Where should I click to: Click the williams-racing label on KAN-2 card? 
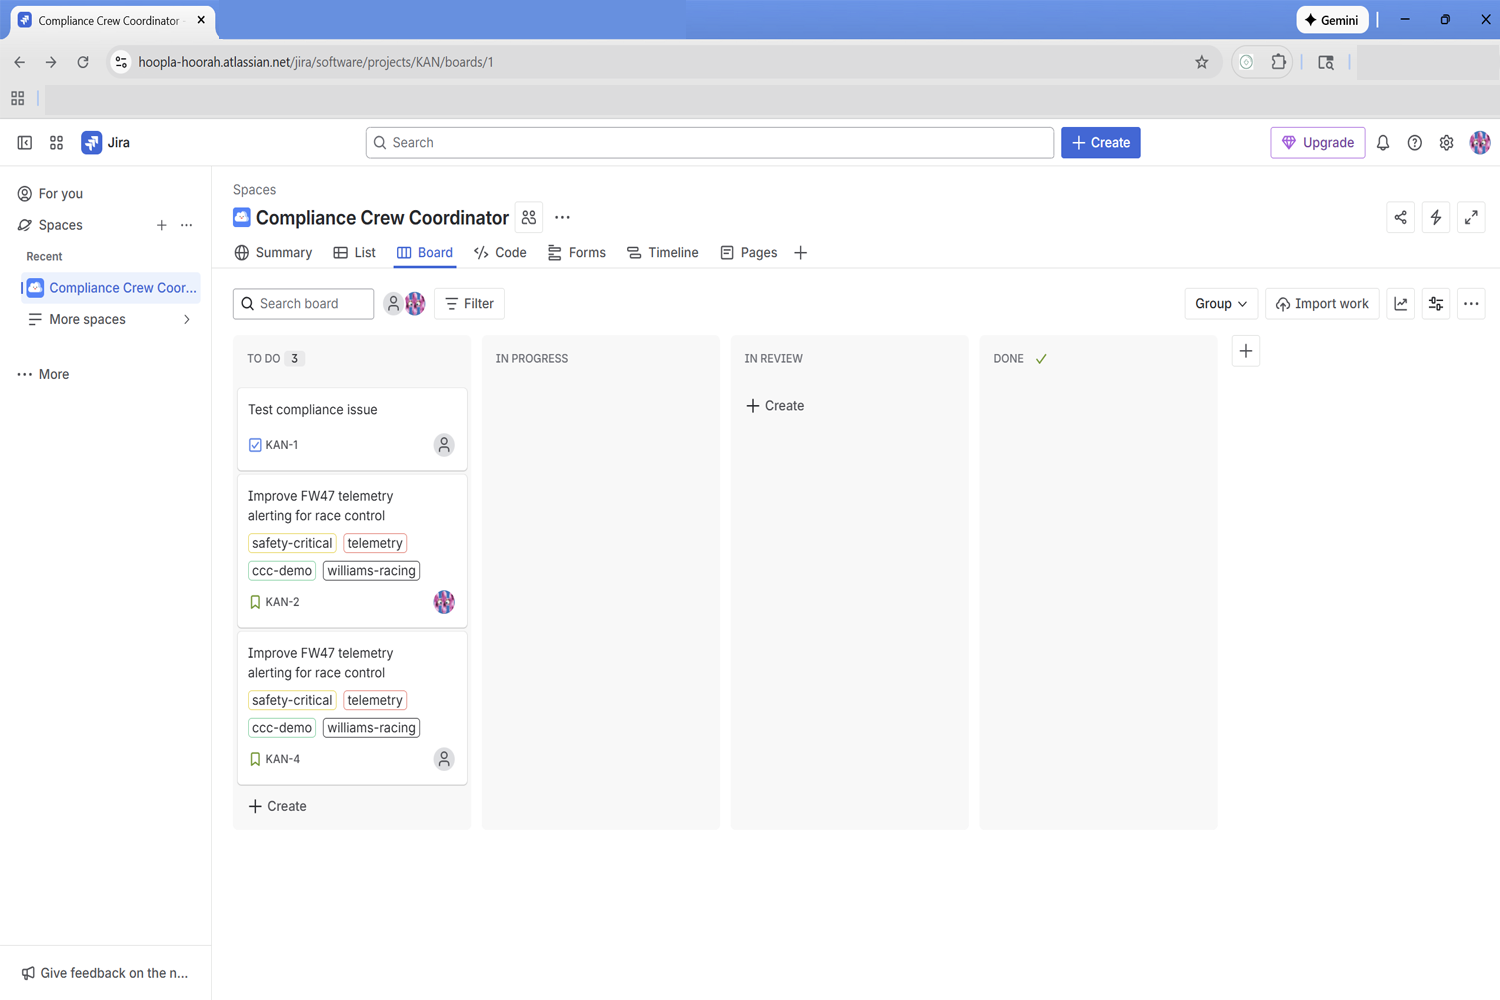[371, 571]
